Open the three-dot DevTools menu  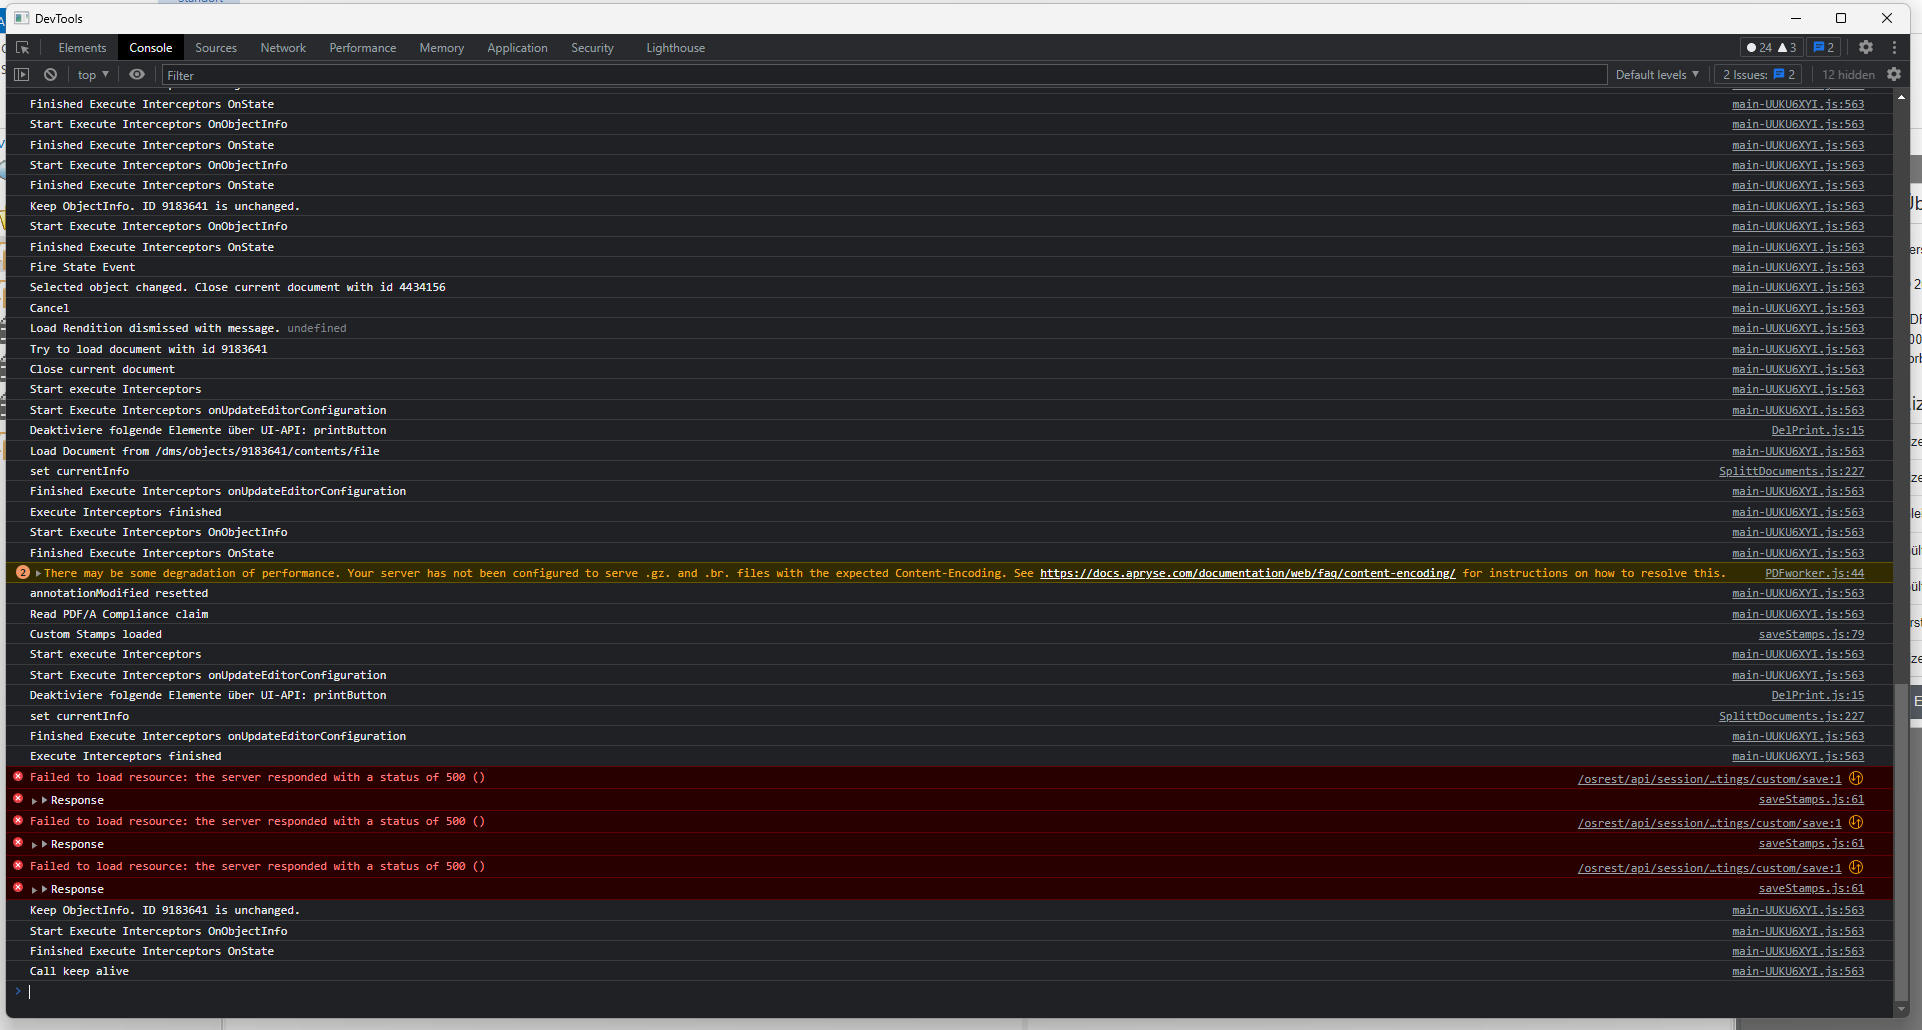tap(1894, 47)
